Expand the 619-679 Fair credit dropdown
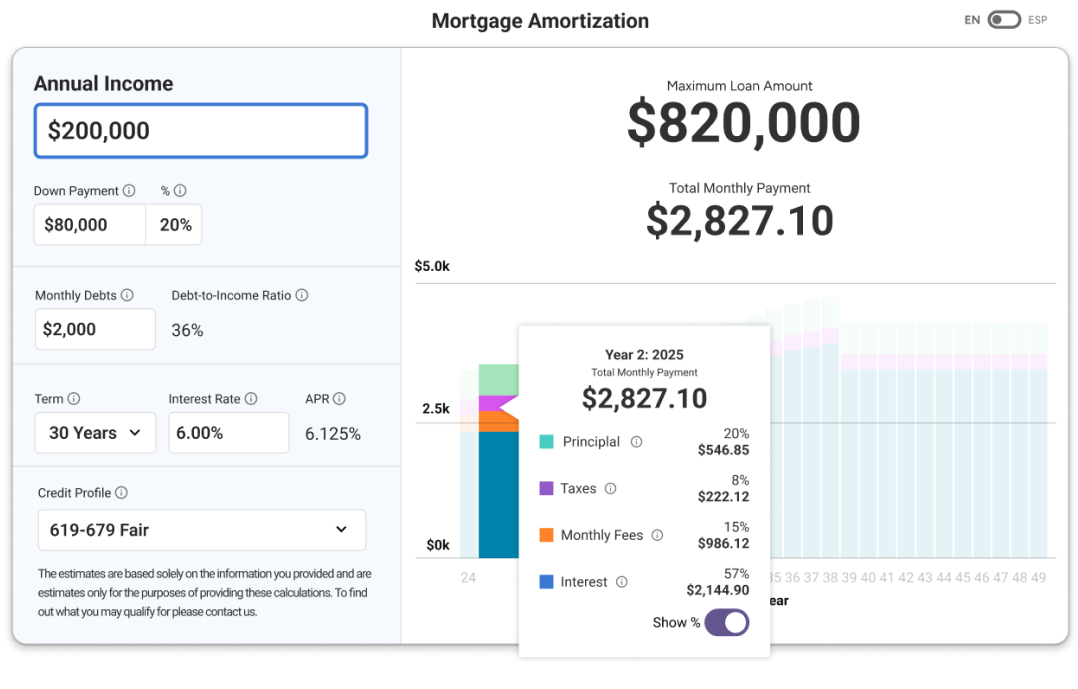The image size is (1078, 689). point(201,530)
